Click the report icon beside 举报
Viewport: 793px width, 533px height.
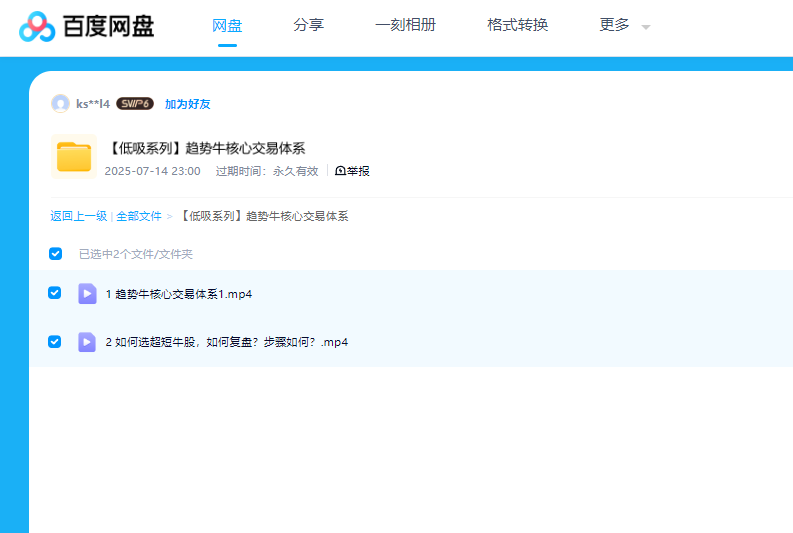click(340, 171)
